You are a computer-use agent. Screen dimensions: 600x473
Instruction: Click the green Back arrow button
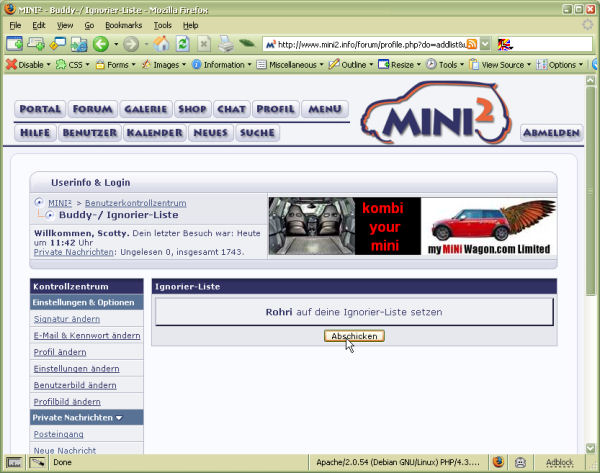(100, 44)
